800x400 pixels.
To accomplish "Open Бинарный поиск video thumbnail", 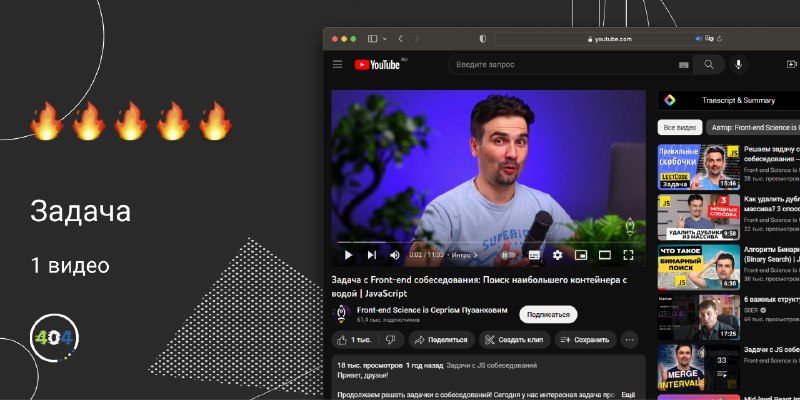I will [x=698, y=267].
